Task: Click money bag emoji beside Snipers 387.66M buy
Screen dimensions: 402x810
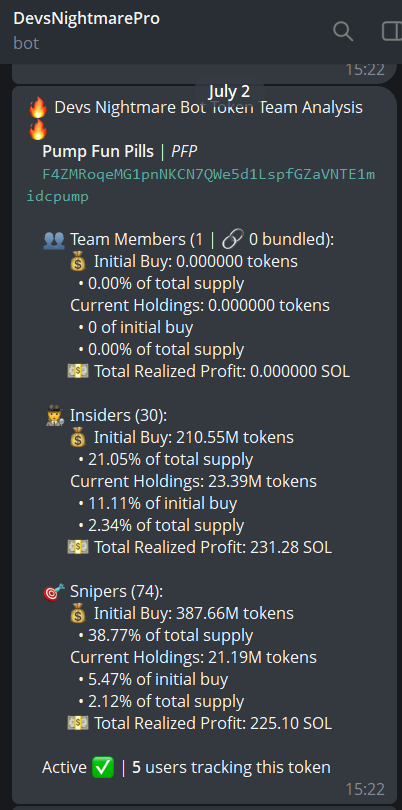Action: 78,613
